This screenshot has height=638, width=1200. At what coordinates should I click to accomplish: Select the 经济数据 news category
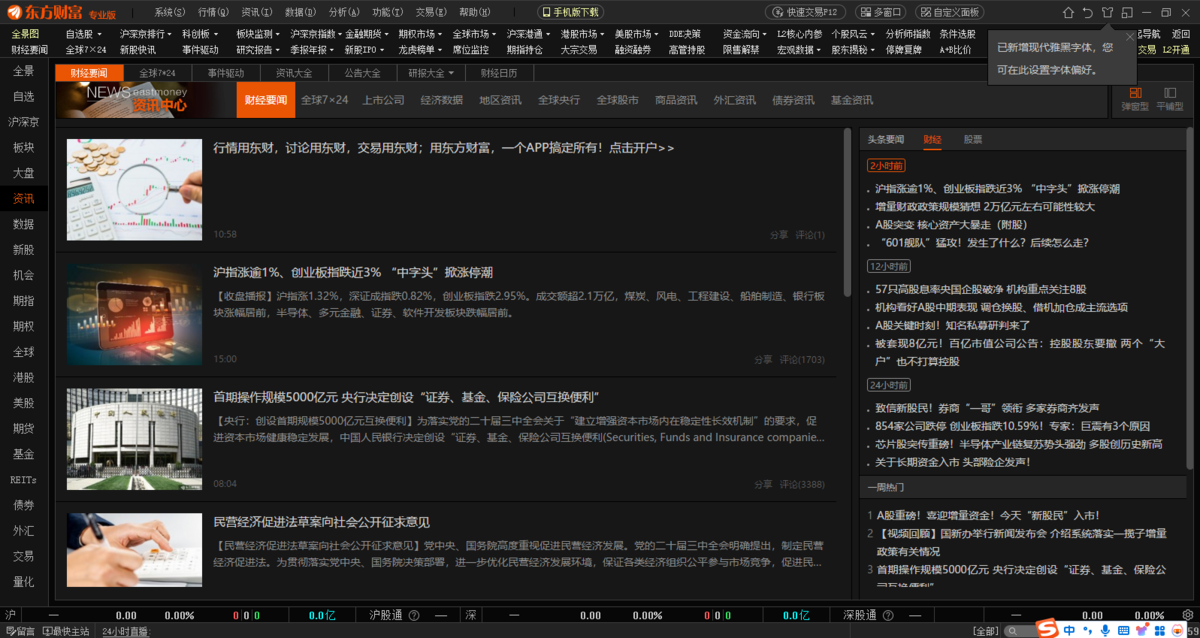(442, 100)
